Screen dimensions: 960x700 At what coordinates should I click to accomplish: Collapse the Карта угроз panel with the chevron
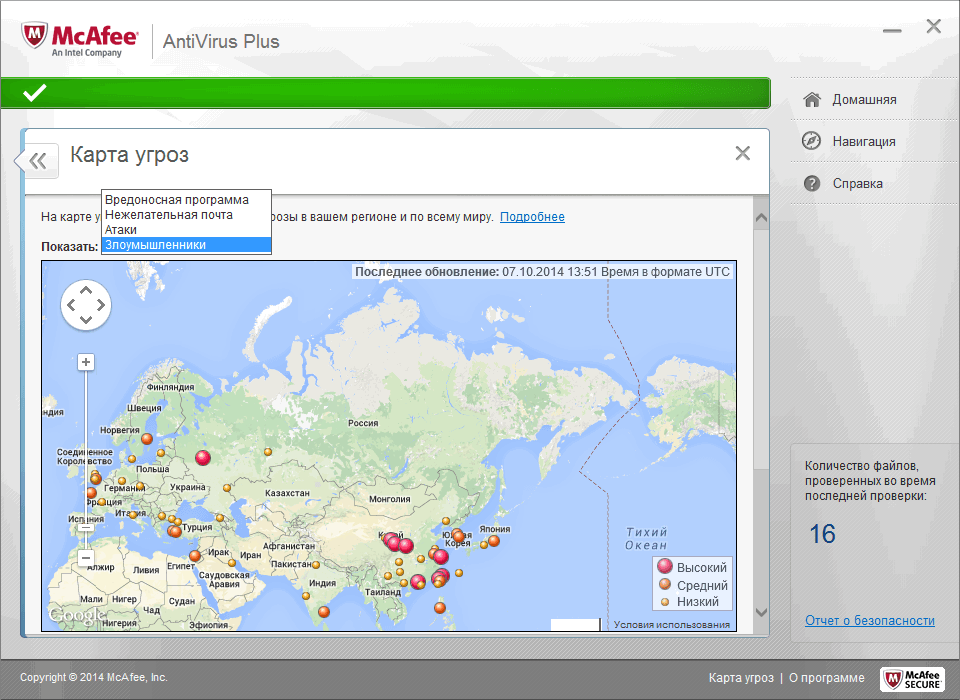36,160
